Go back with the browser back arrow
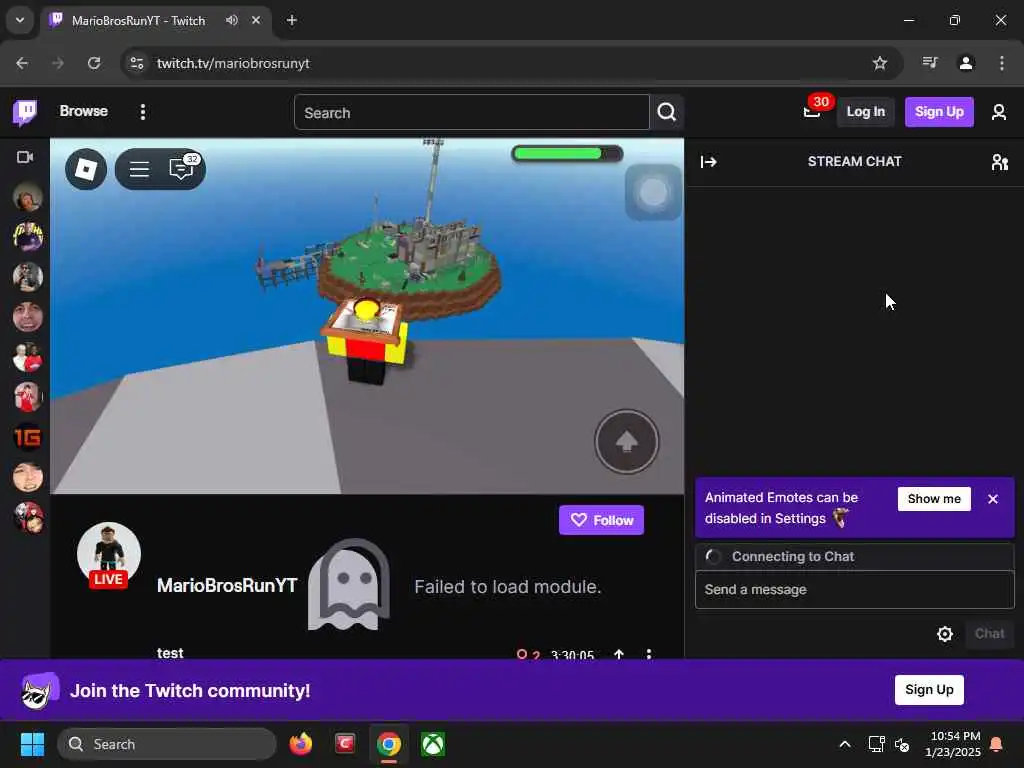The height and width of the screenshot is (768, 1024). (x=22, y=63)
